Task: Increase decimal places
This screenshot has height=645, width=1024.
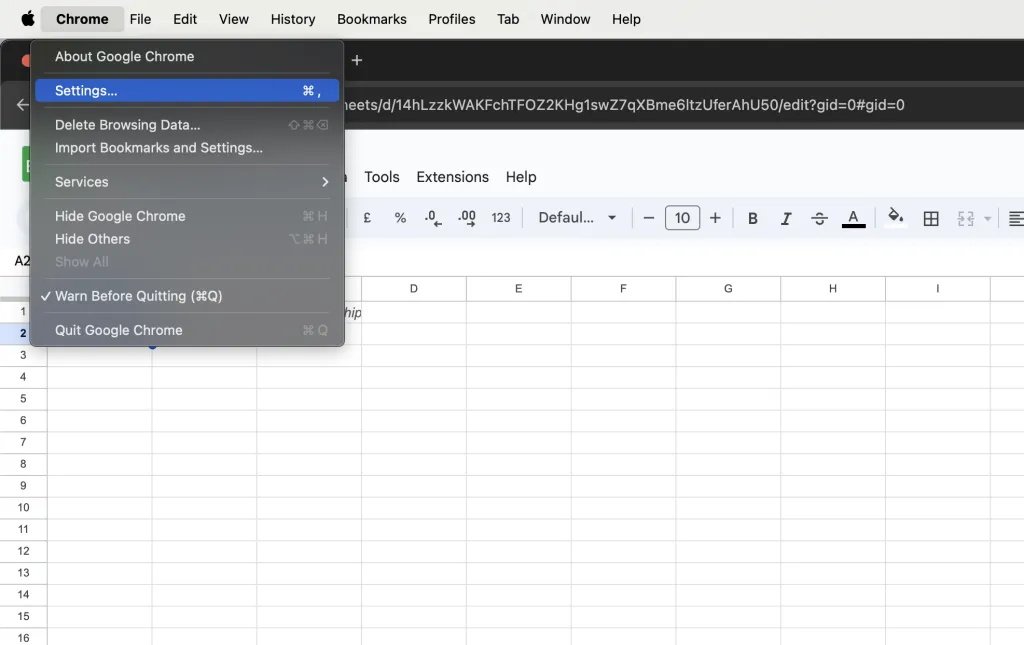Action: pyautogui.click(x=466, y=217)
